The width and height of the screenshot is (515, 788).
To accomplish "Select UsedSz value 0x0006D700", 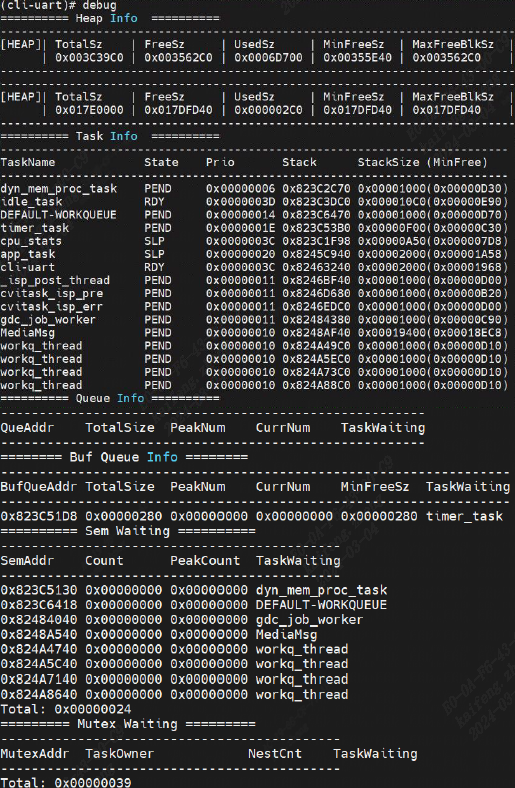I will tap(268, 57).
